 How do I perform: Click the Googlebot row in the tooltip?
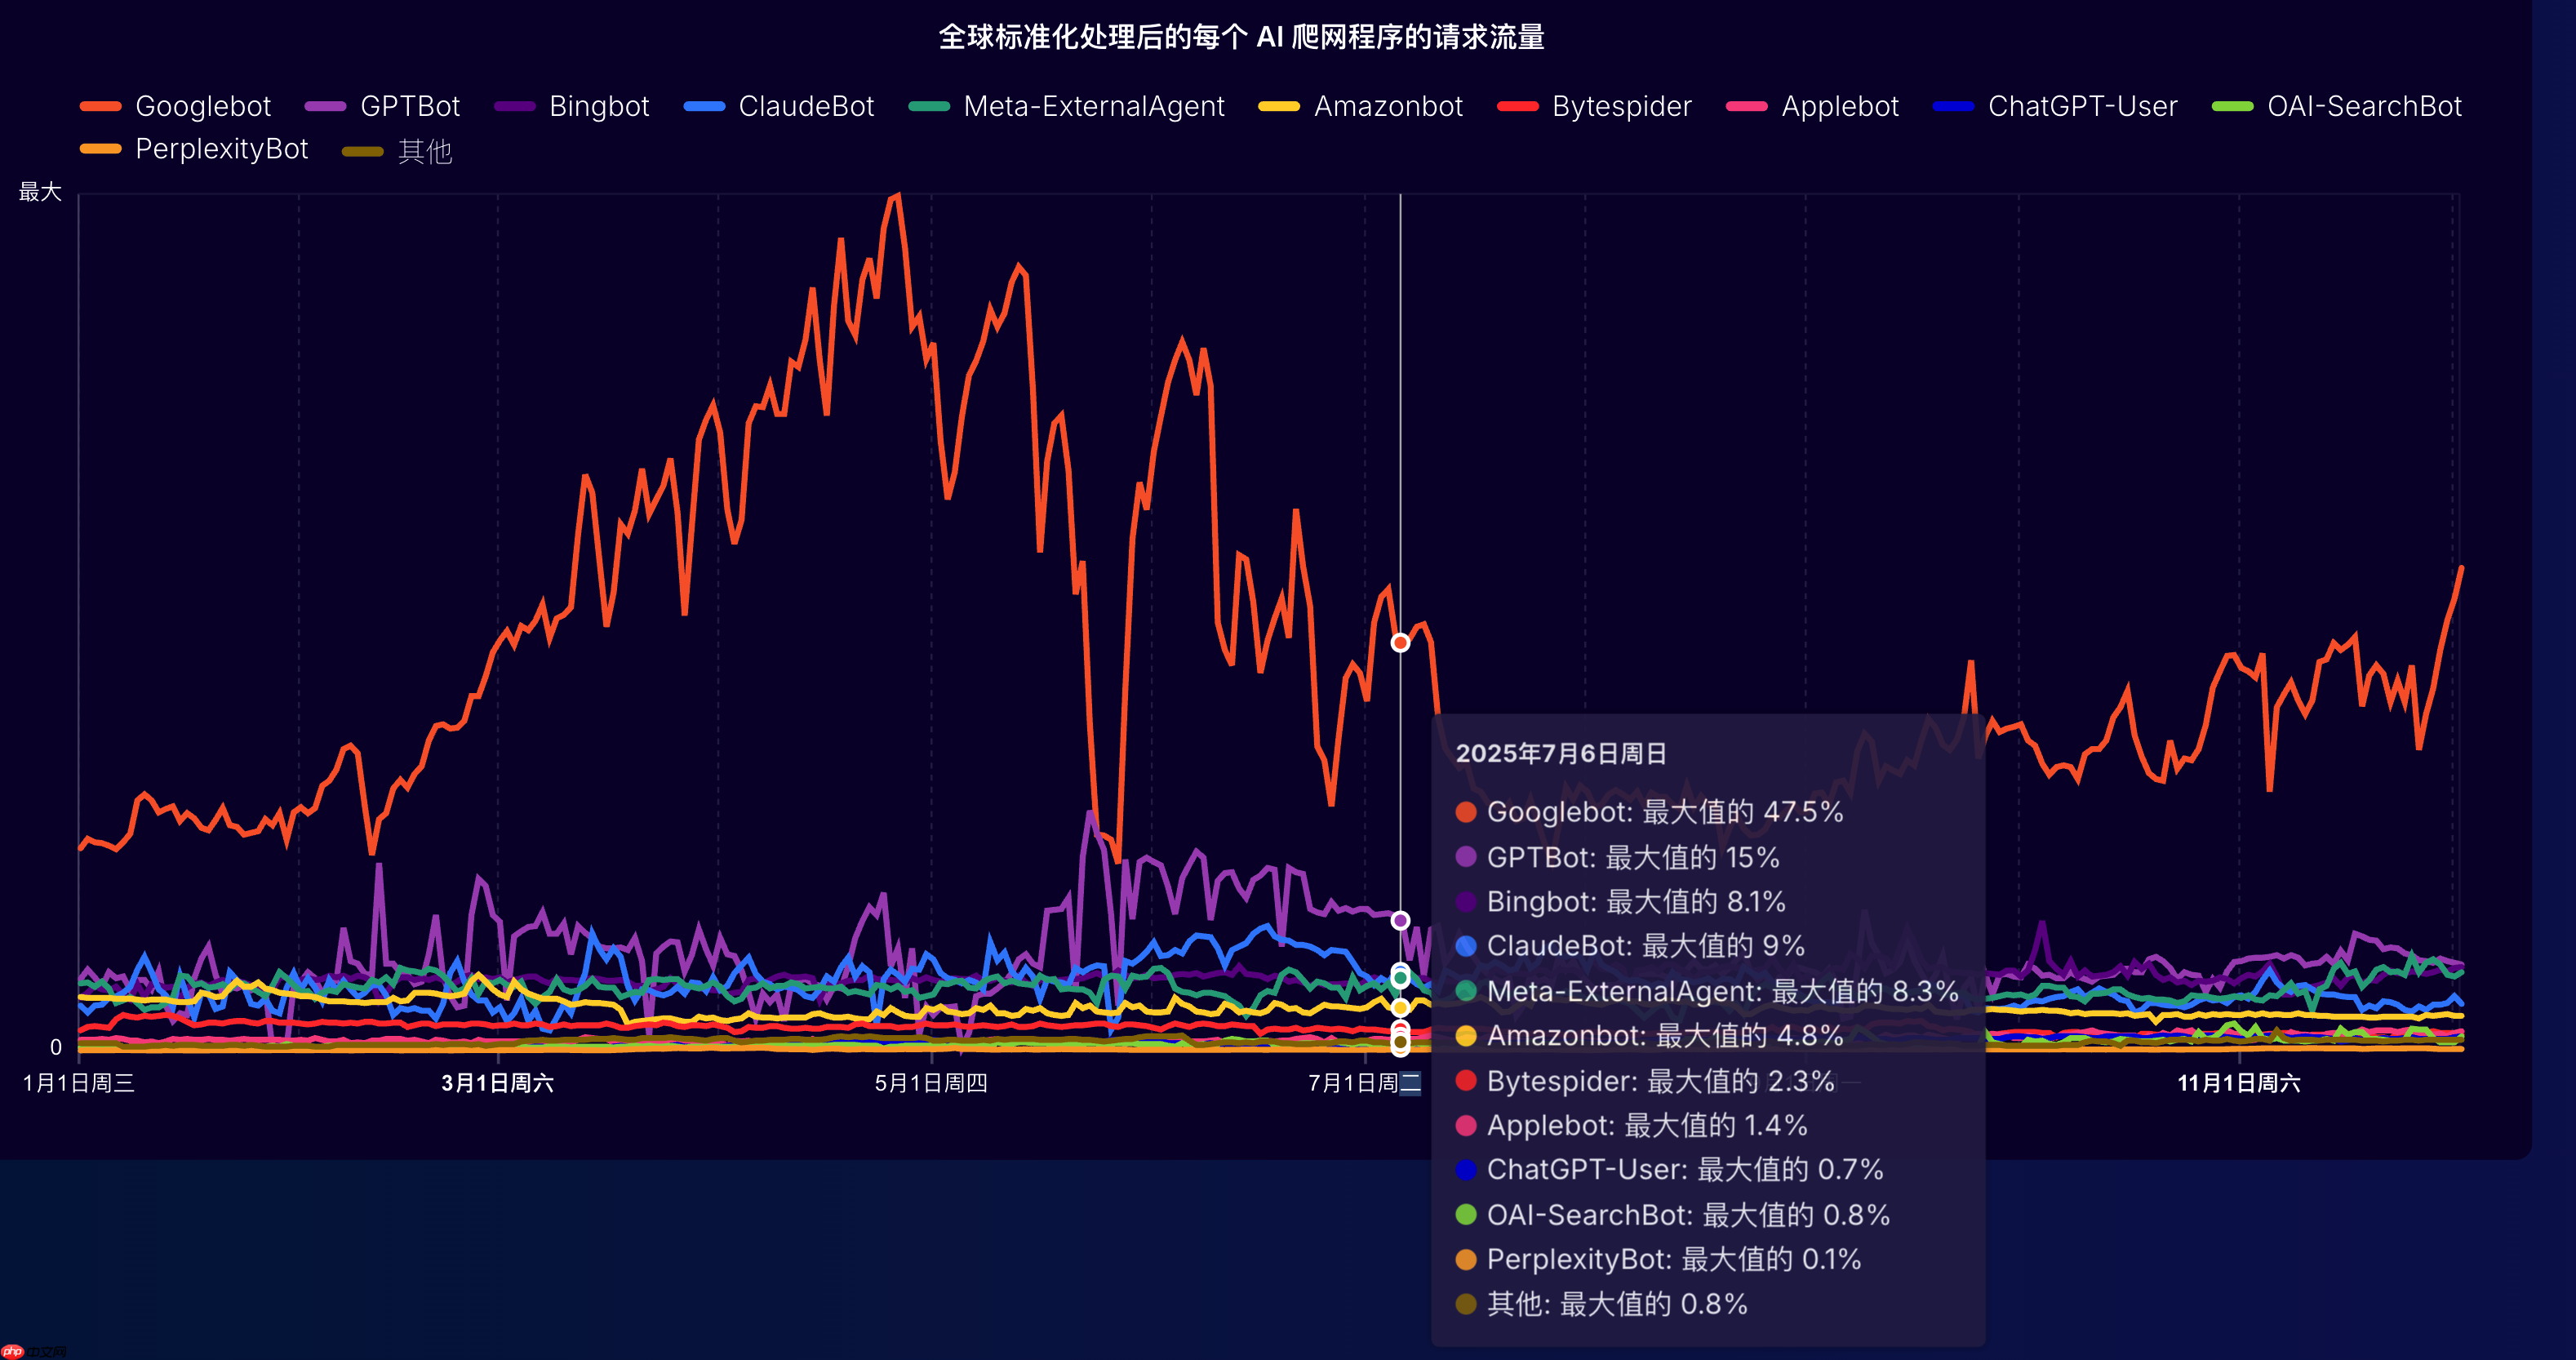(1650, 813)
